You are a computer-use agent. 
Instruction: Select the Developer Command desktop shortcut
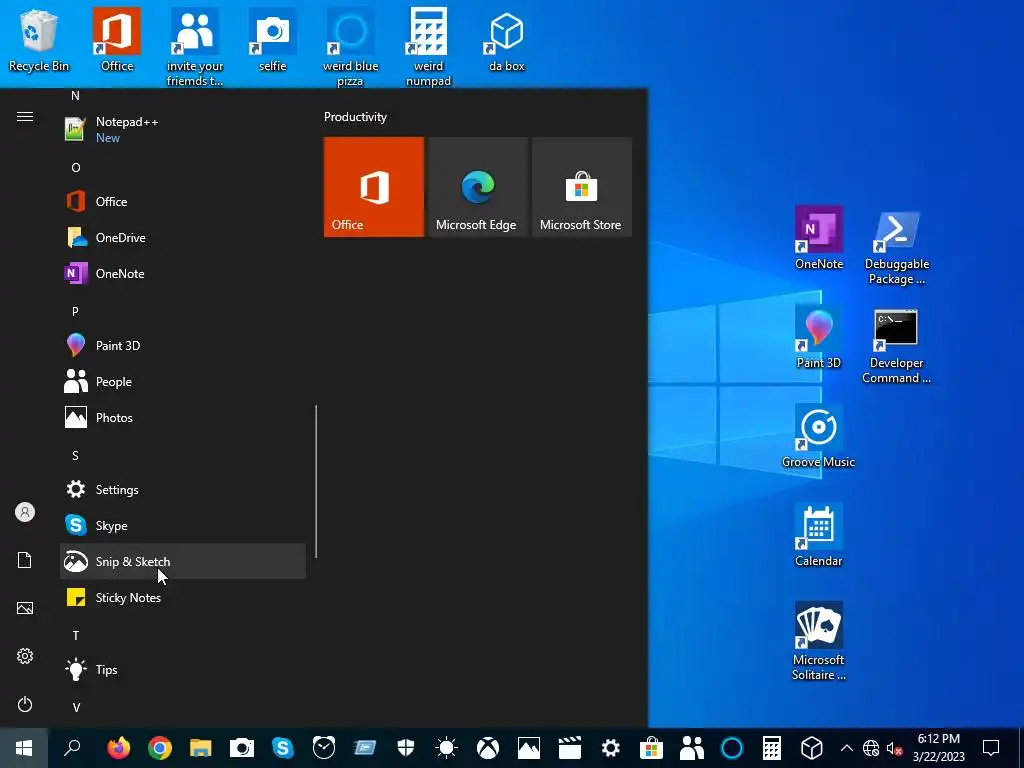point(897,345)
